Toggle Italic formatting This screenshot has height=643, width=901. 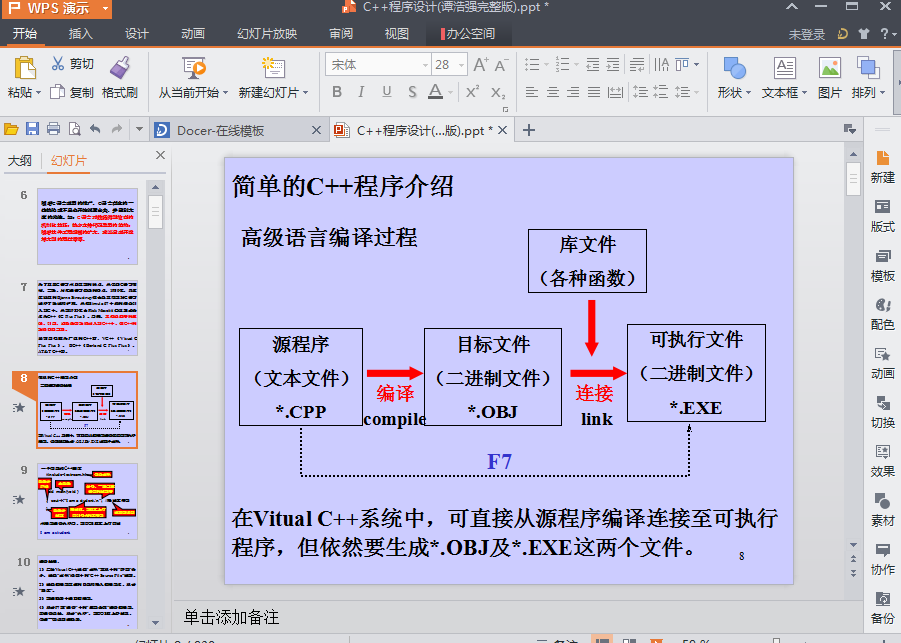pyautogui.click(x=361, y=92)
